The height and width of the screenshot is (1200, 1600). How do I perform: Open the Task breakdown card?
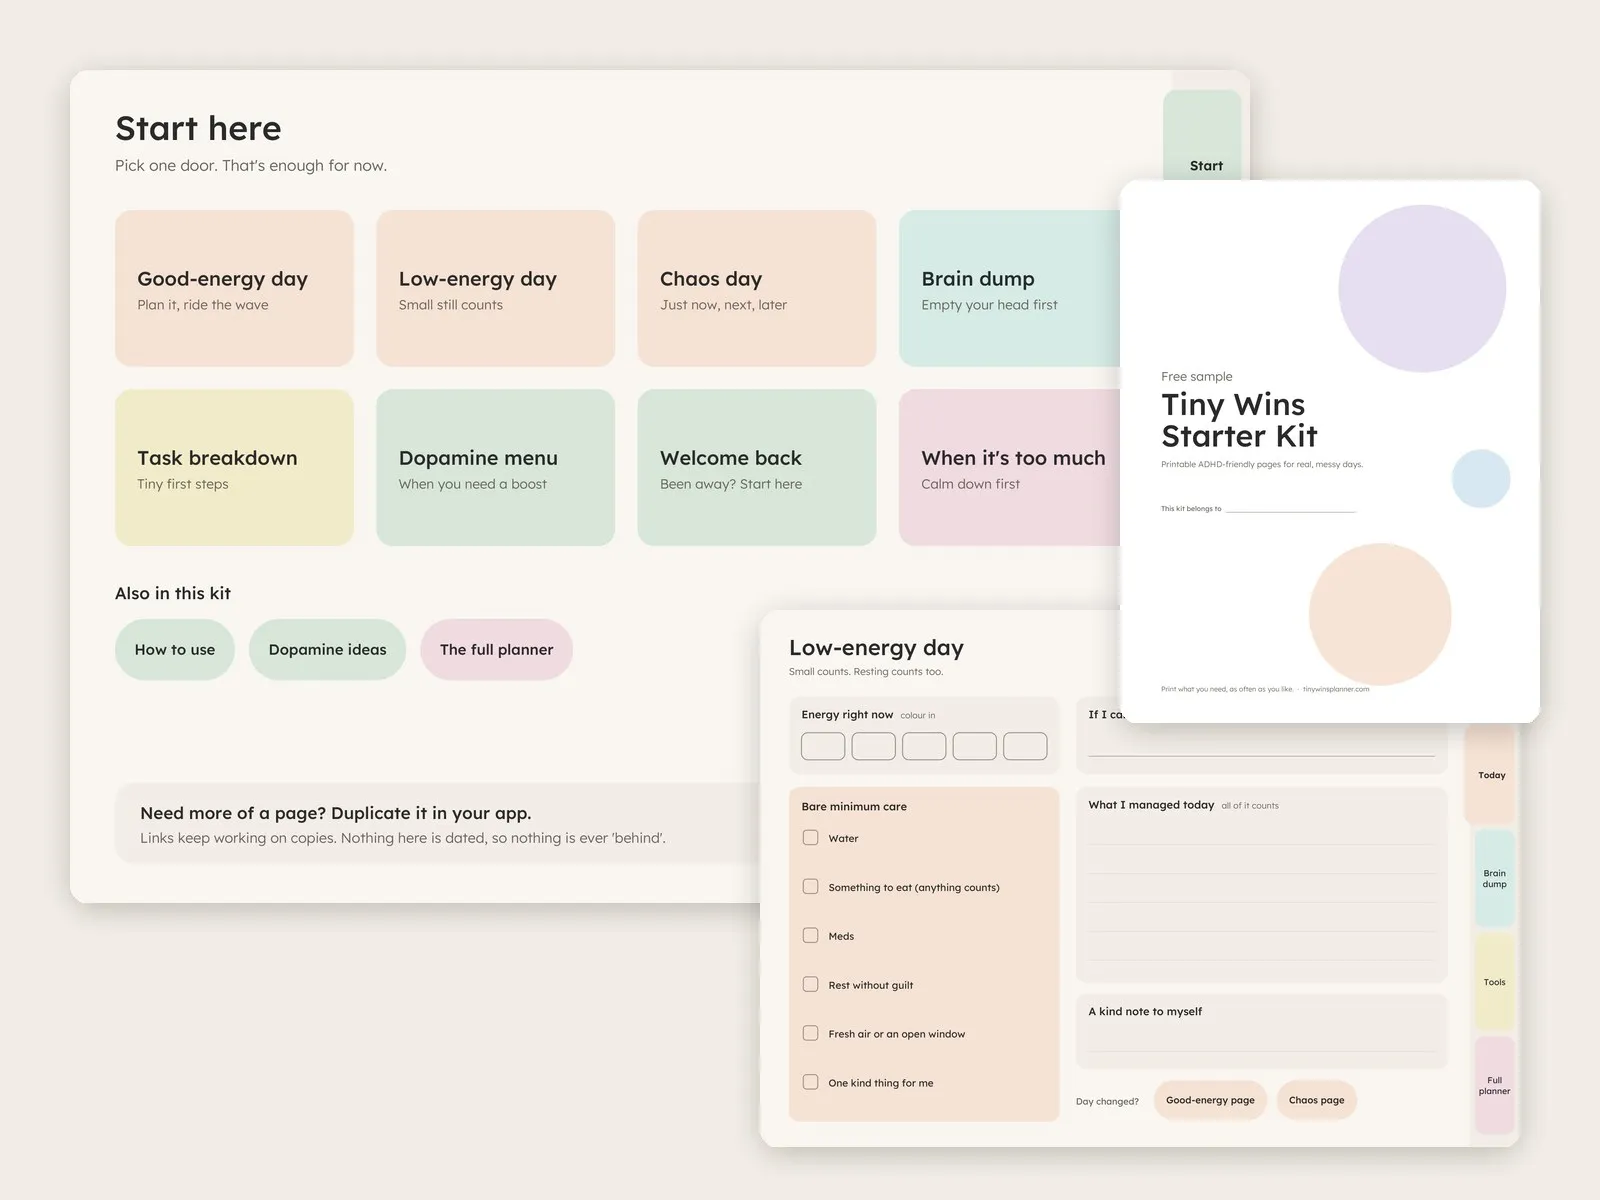pyautogui.click(x=234, y=467)
